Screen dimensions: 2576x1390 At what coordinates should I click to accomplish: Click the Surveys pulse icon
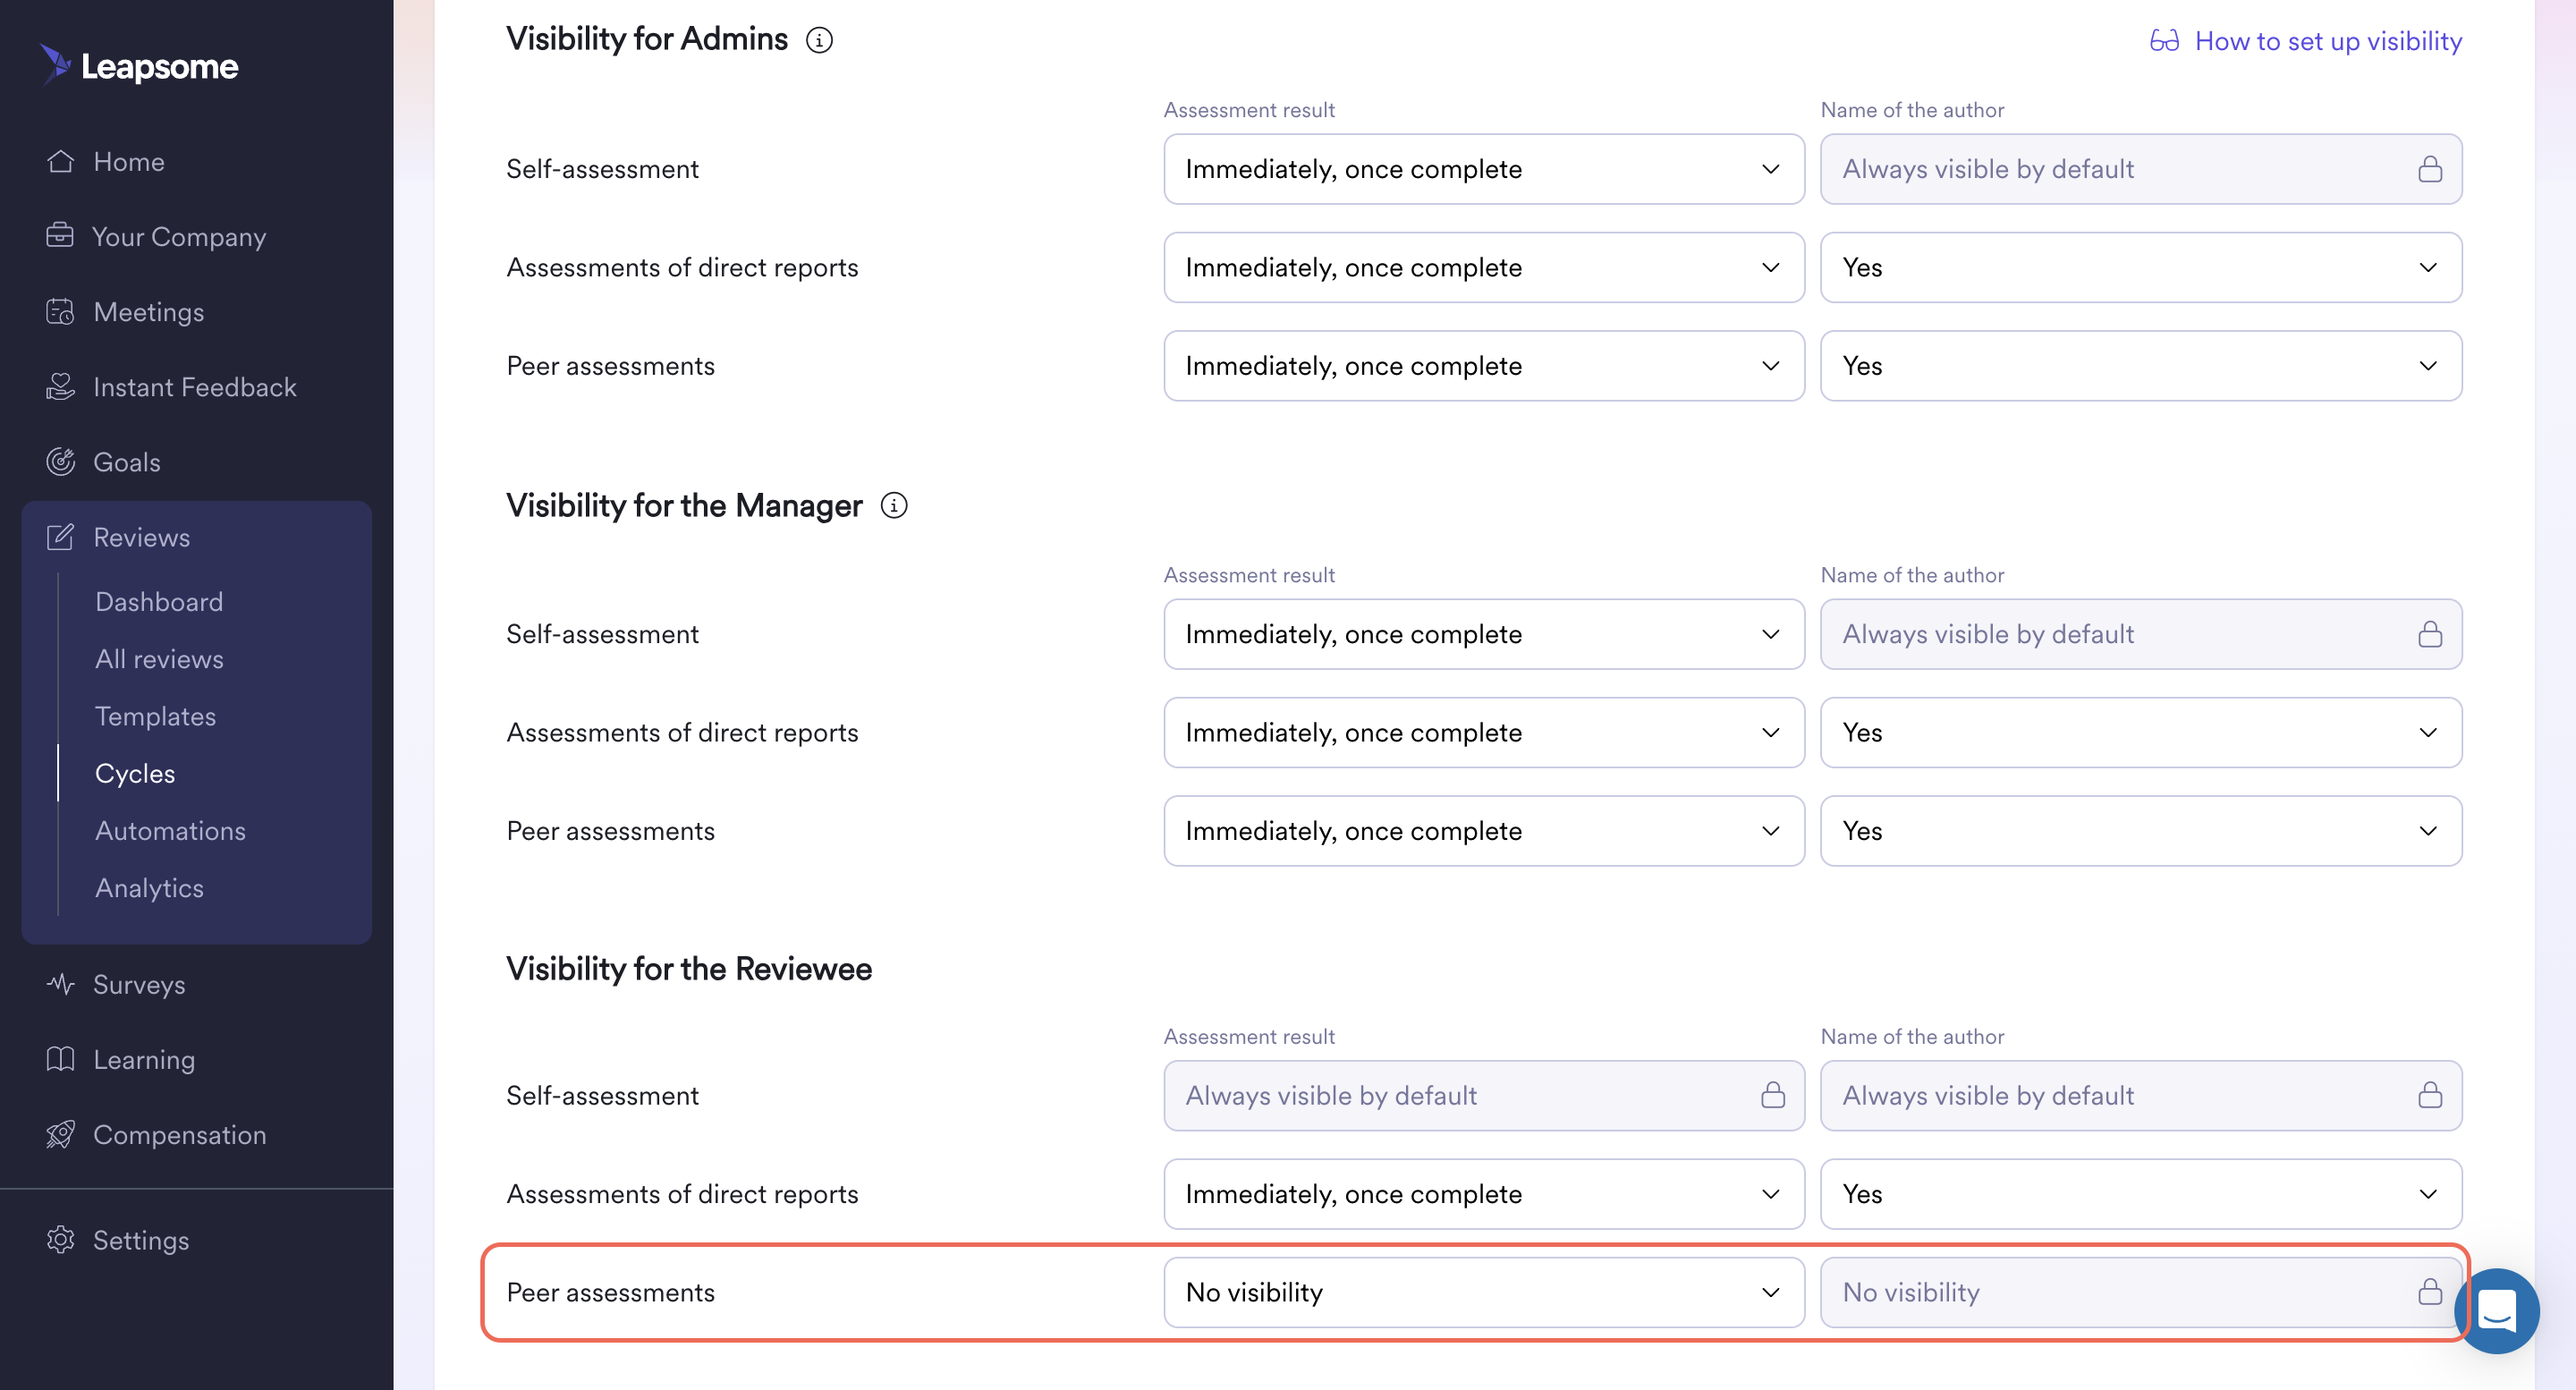click(60, 984)
